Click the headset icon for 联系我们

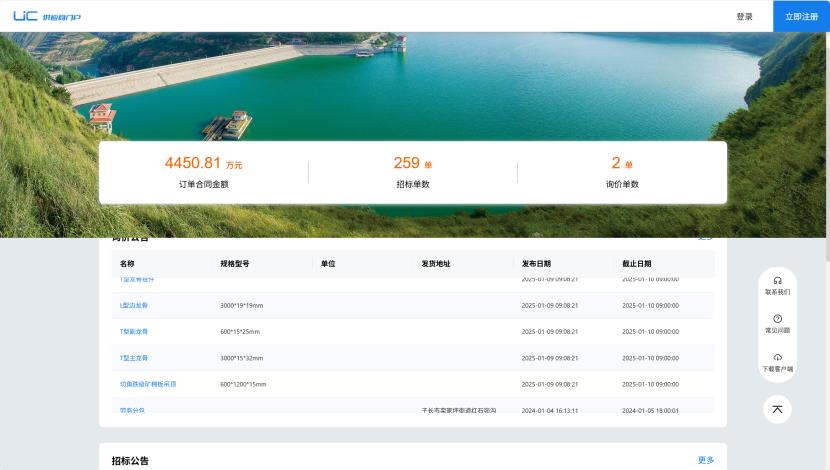(777, 281)
